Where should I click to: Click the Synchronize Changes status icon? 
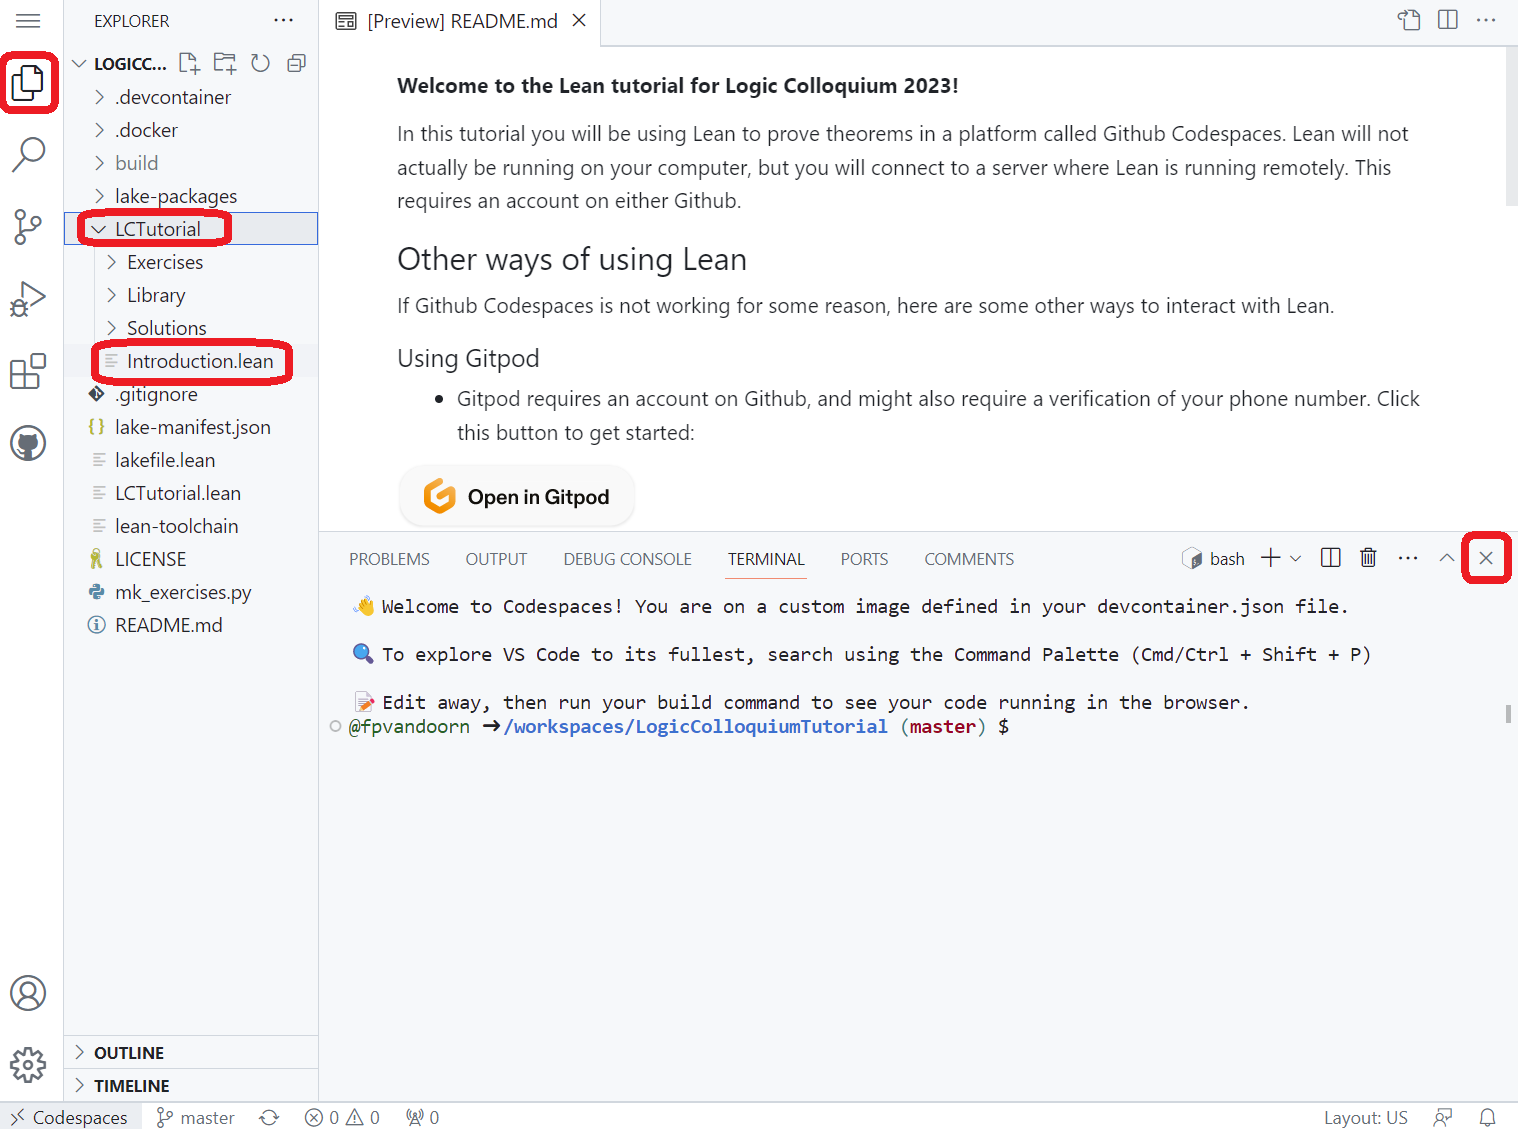click(269, 1117)
